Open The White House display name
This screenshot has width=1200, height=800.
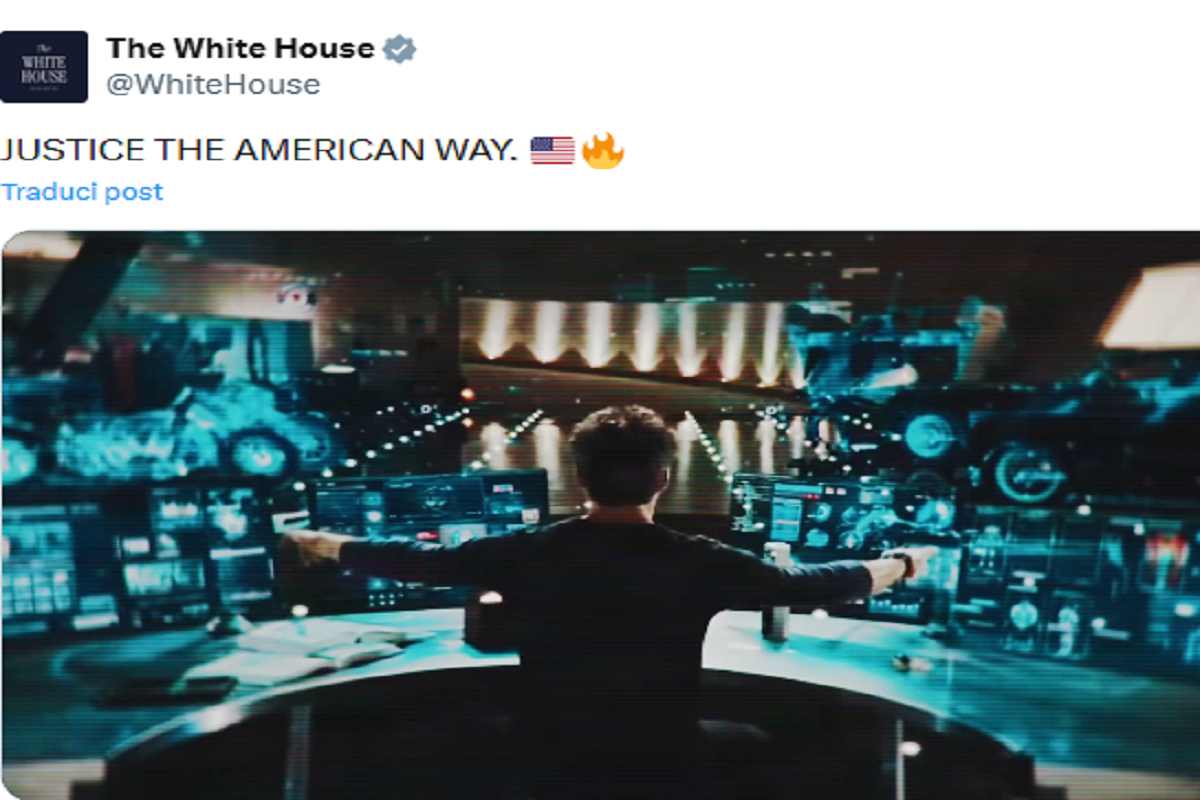[240, 48]
